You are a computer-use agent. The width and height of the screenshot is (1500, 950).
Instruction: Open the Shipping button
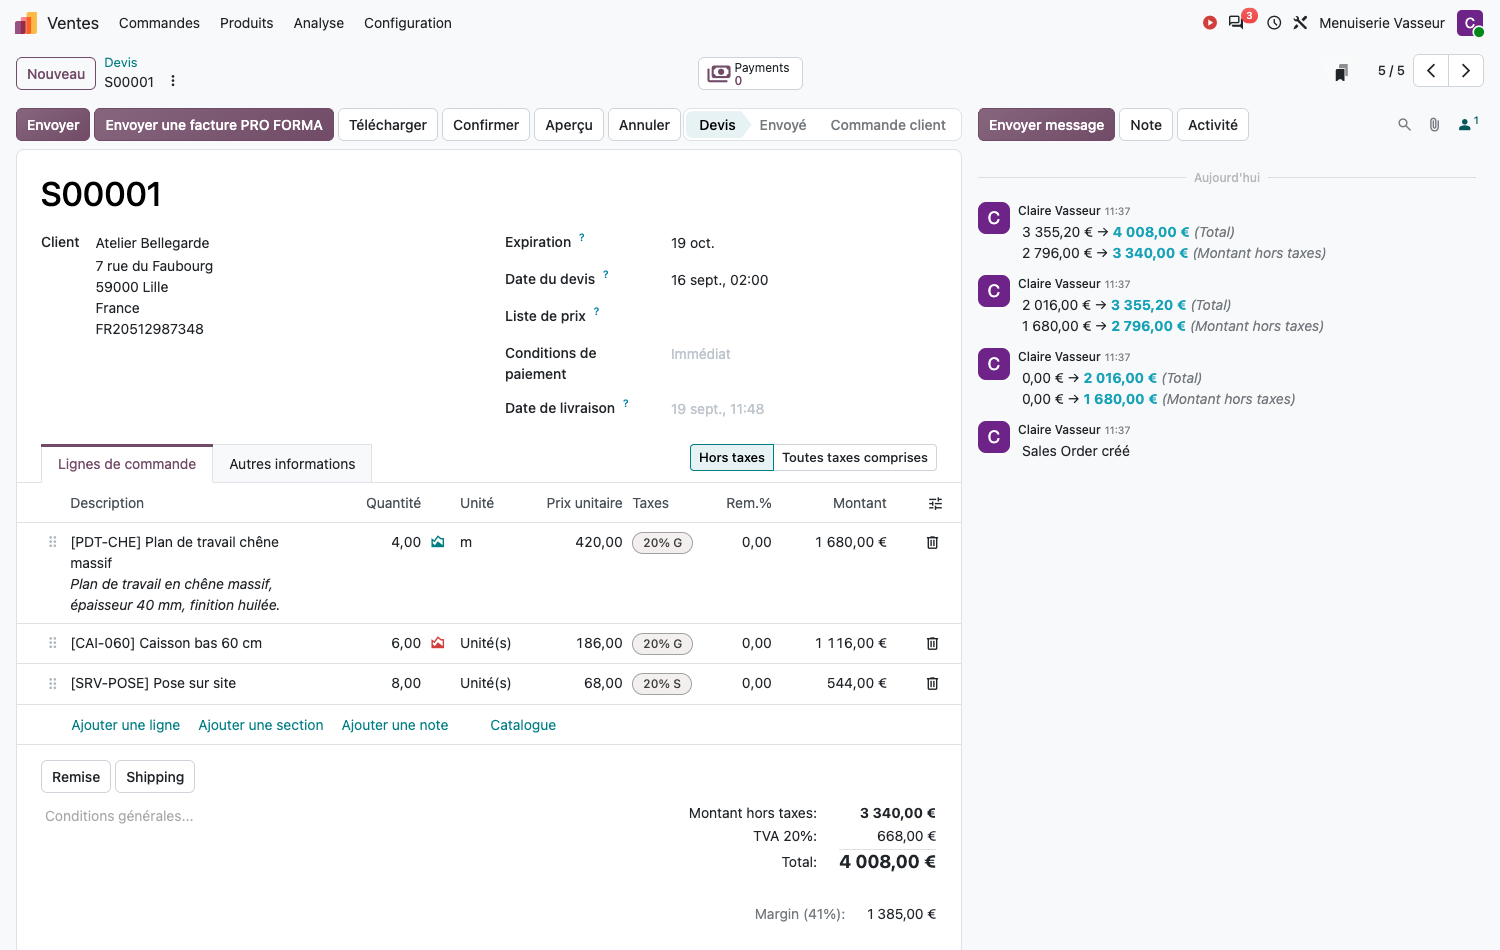pyautogui.click(x=155, y=777)
